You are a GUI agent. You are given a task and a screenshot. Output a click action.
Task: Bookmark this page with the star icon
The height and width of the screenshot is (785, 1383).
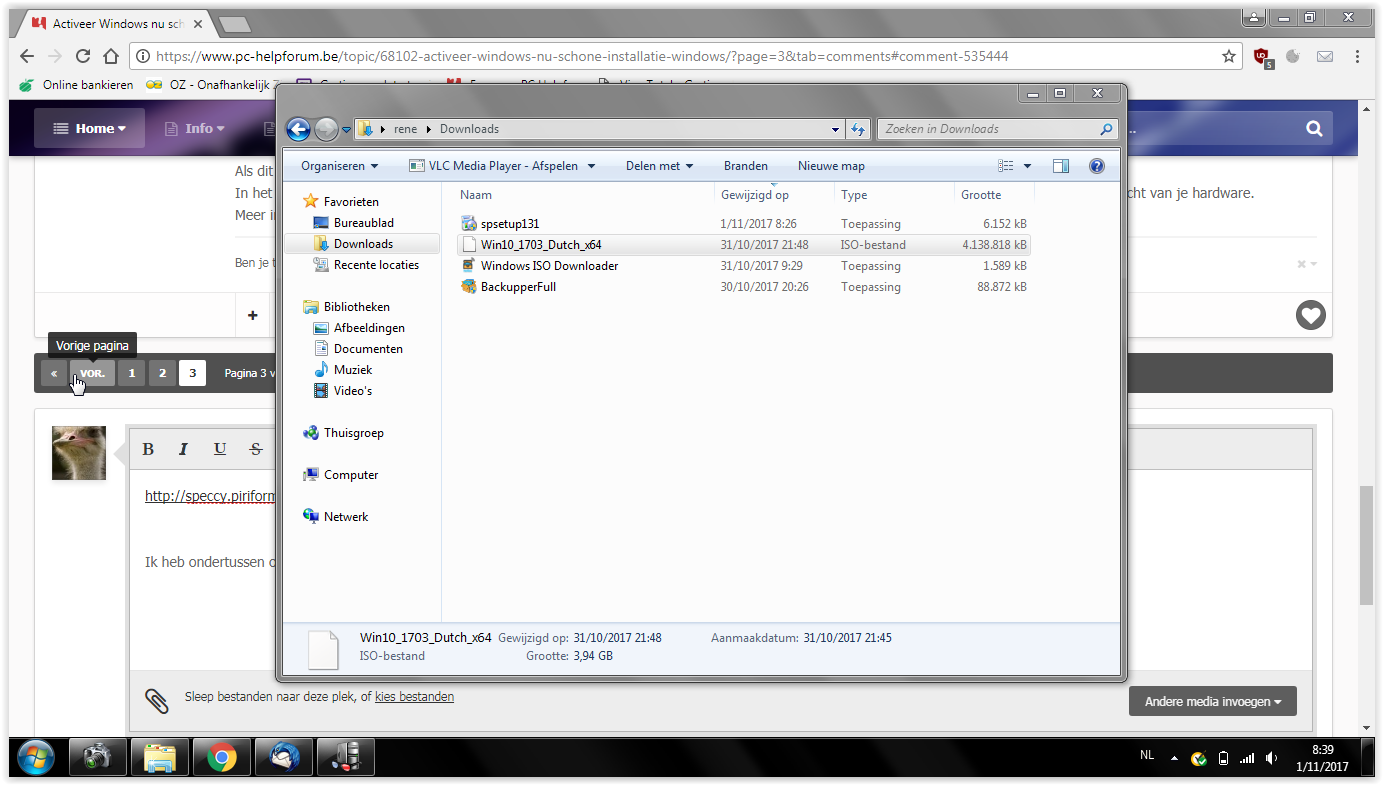click(1229, 57)
